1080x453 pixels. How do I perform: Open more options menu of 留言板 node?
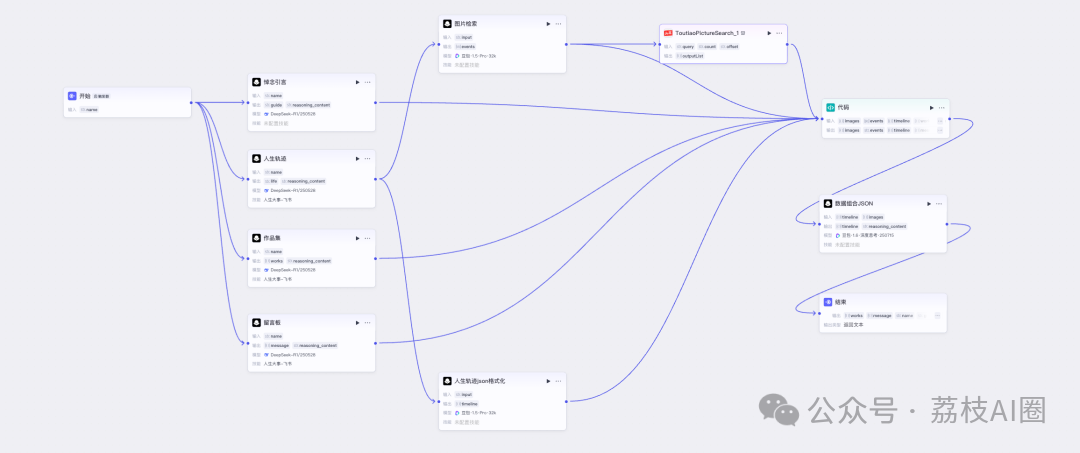point(367,322)
